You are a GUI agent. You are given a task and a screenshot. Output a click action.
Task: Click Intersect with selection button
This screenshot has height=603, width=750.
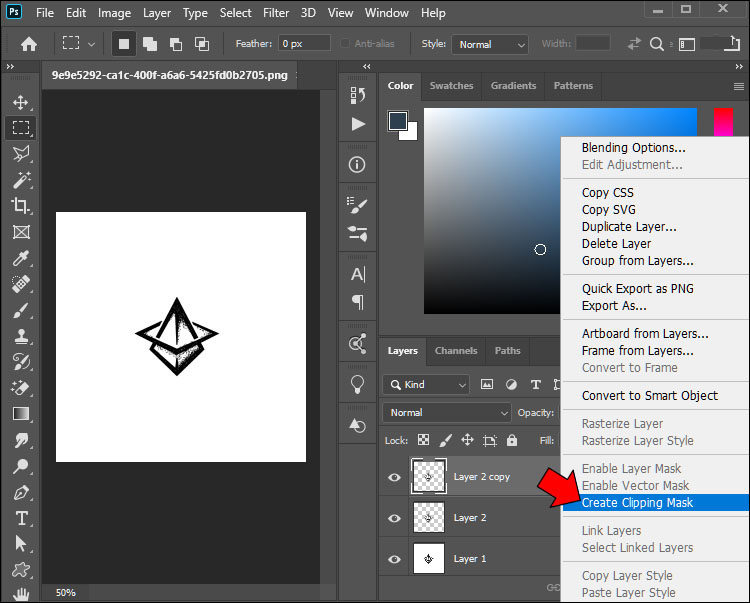tap(202, 44)
